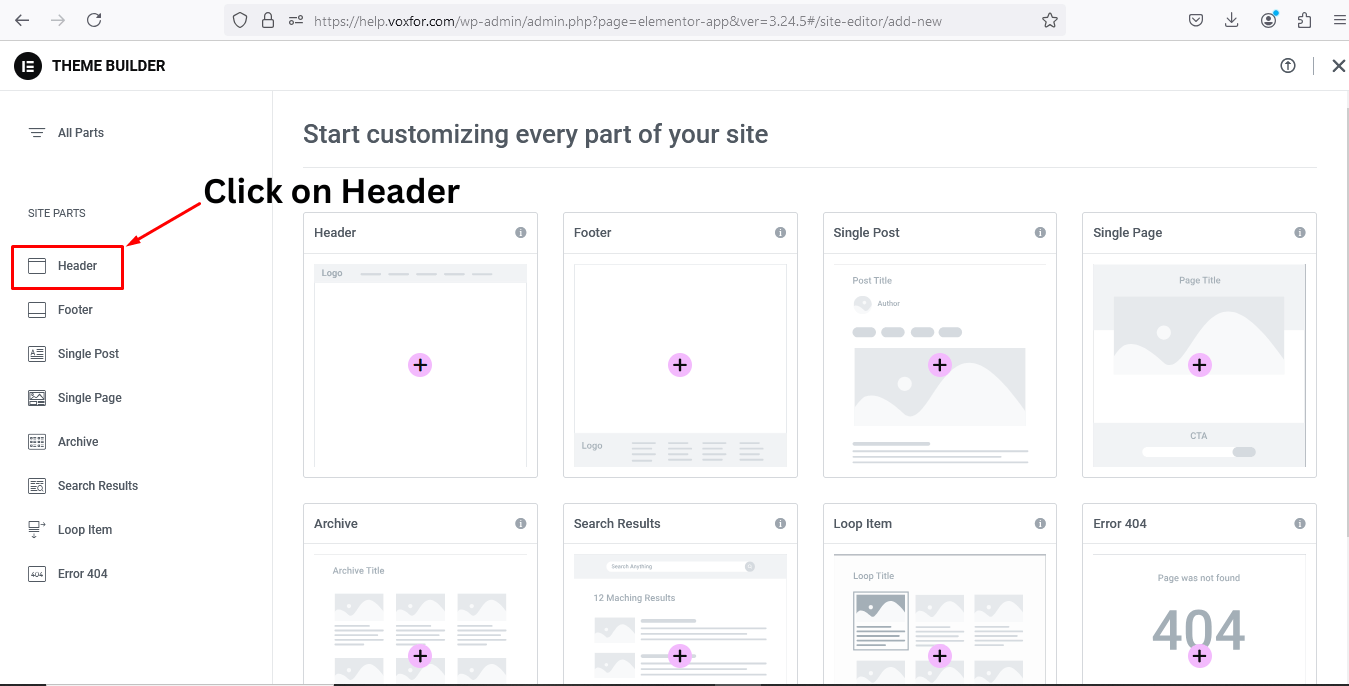
Task: Open the Theme Builder help icon
Action: pyautogui.click(x=1288, y=65)
